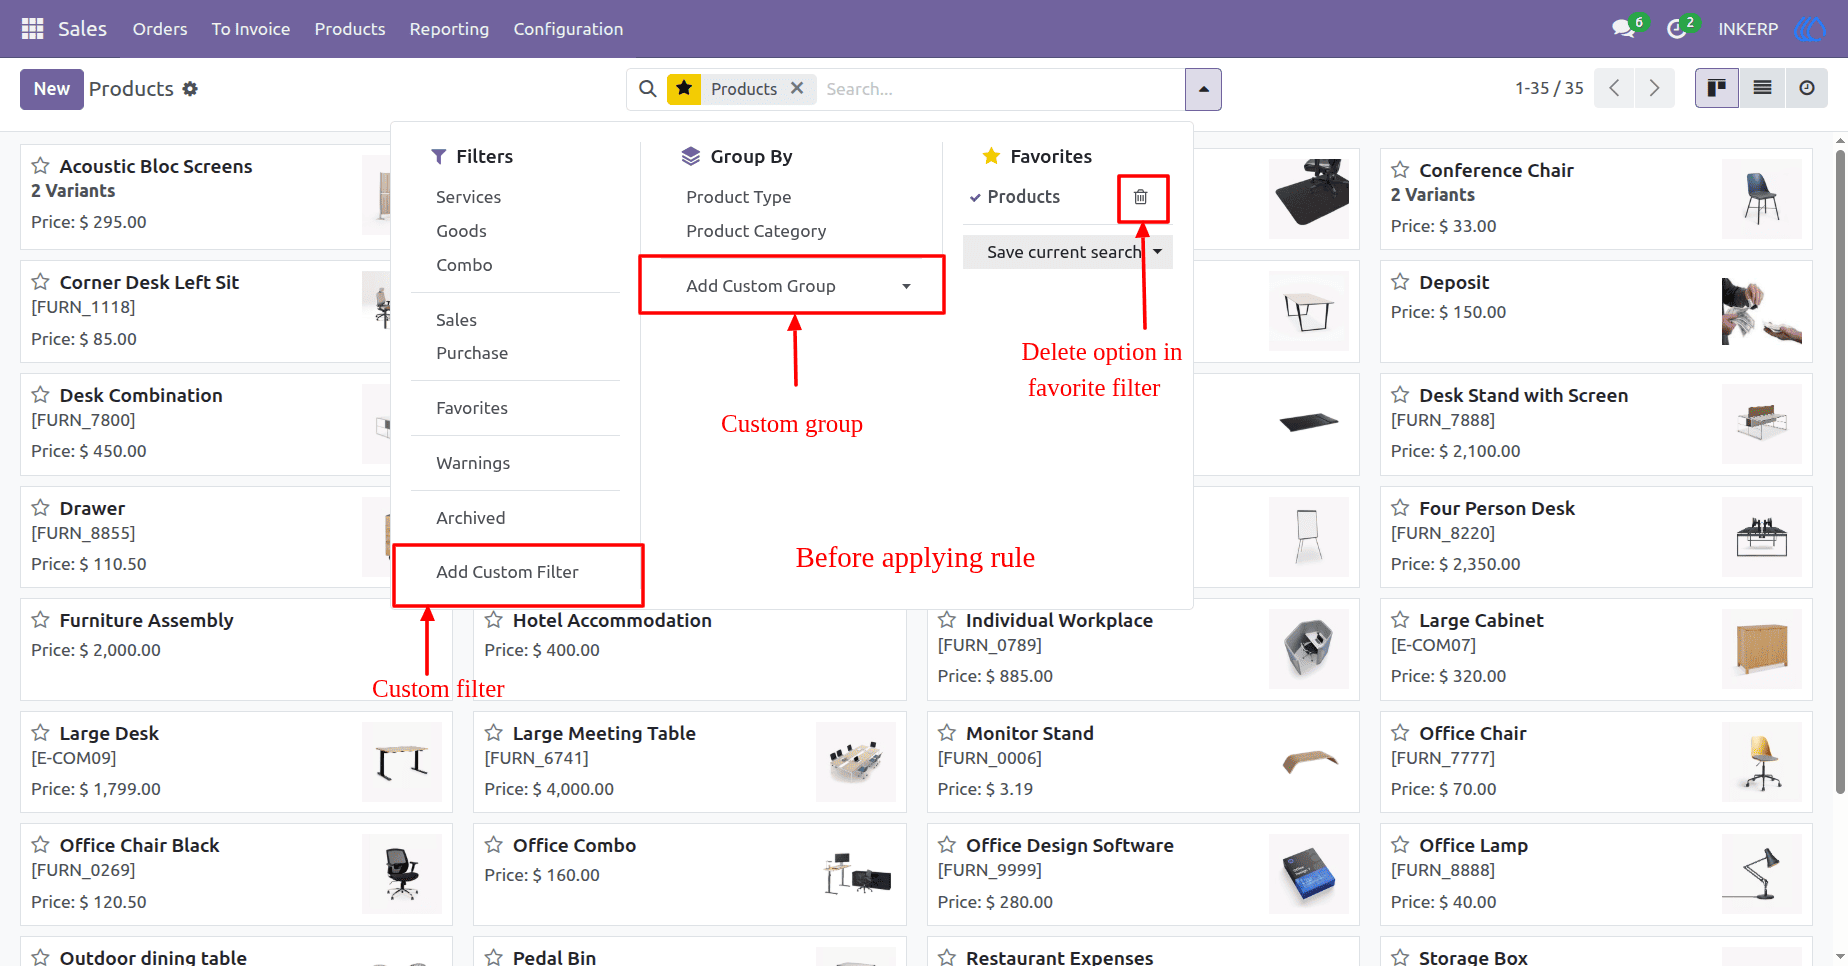Apply the Goods filter
This screenshot has height=966, width=1848.
pos(461,231)
